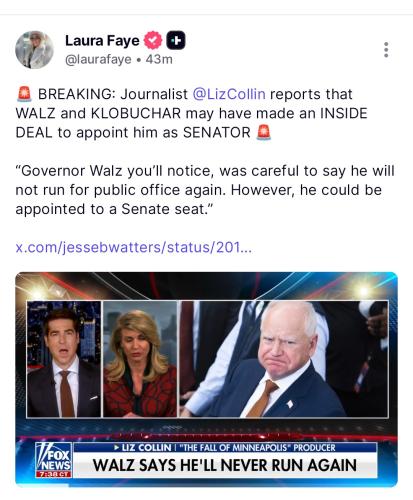Click the BREAKING post text paragraph
Viewport: 413px width, 500px height.
[x=192, y=113]
